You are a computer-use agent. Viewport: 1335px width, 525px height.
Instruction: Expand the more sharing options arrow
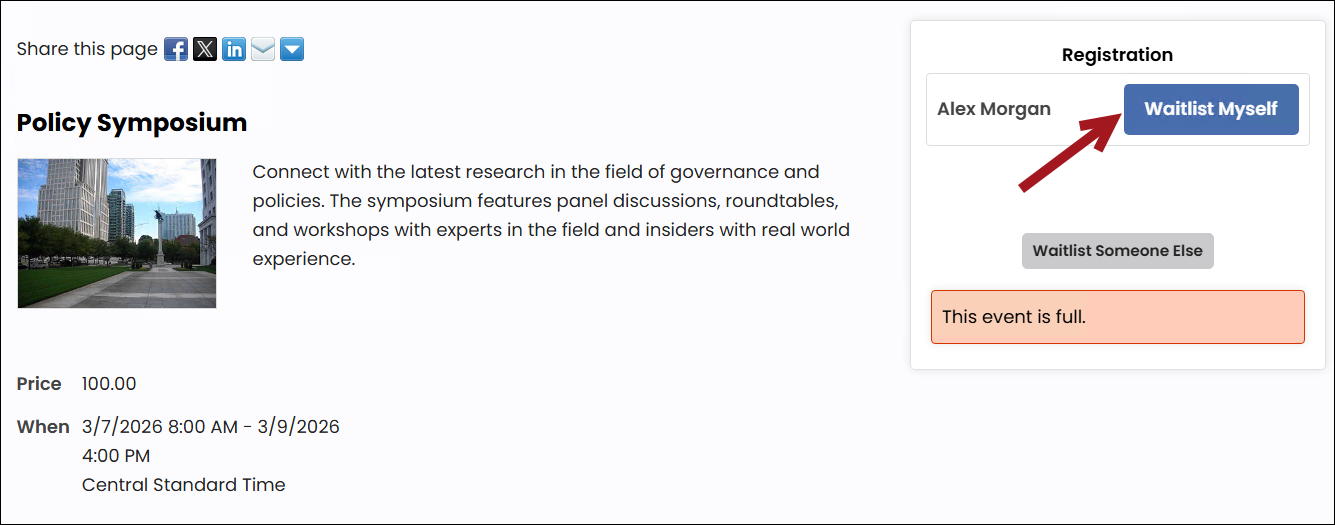pos(292,49)
